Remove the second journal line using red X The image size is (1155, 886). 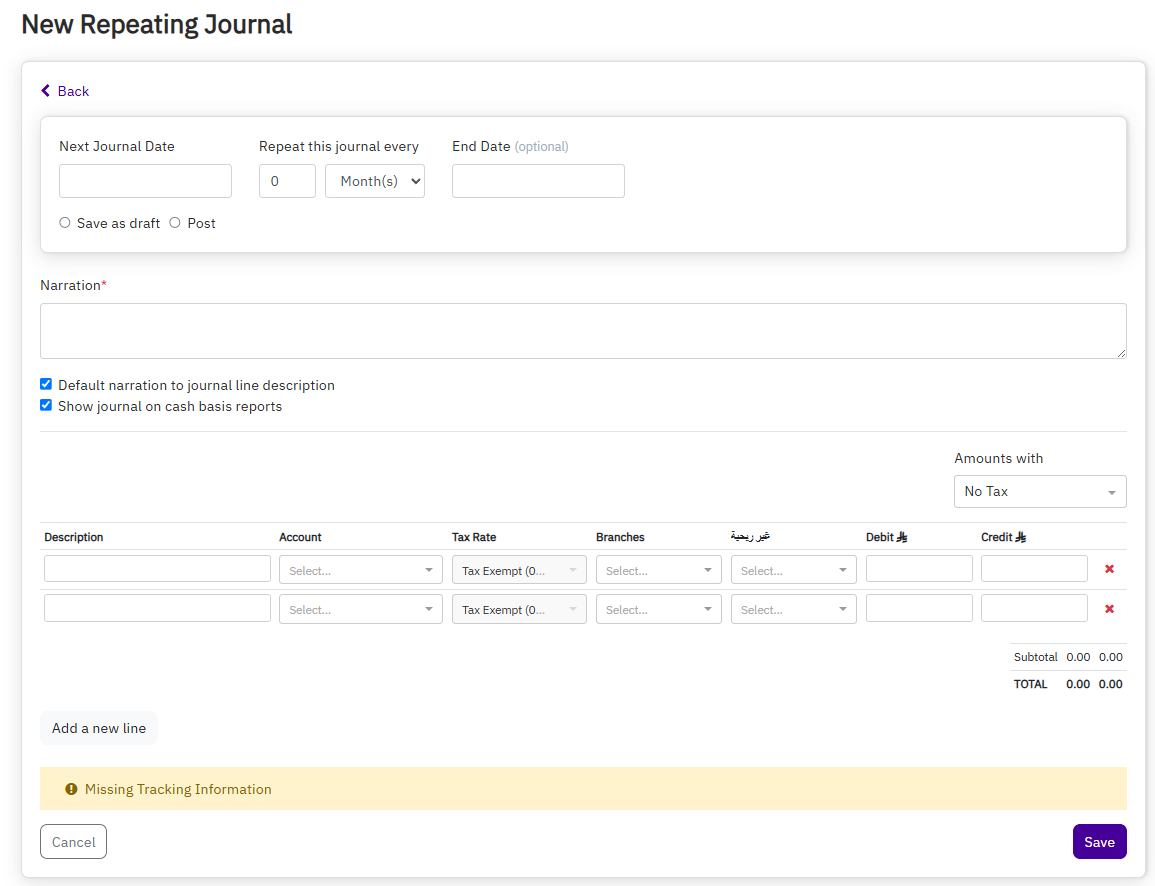coord(1109,609)
